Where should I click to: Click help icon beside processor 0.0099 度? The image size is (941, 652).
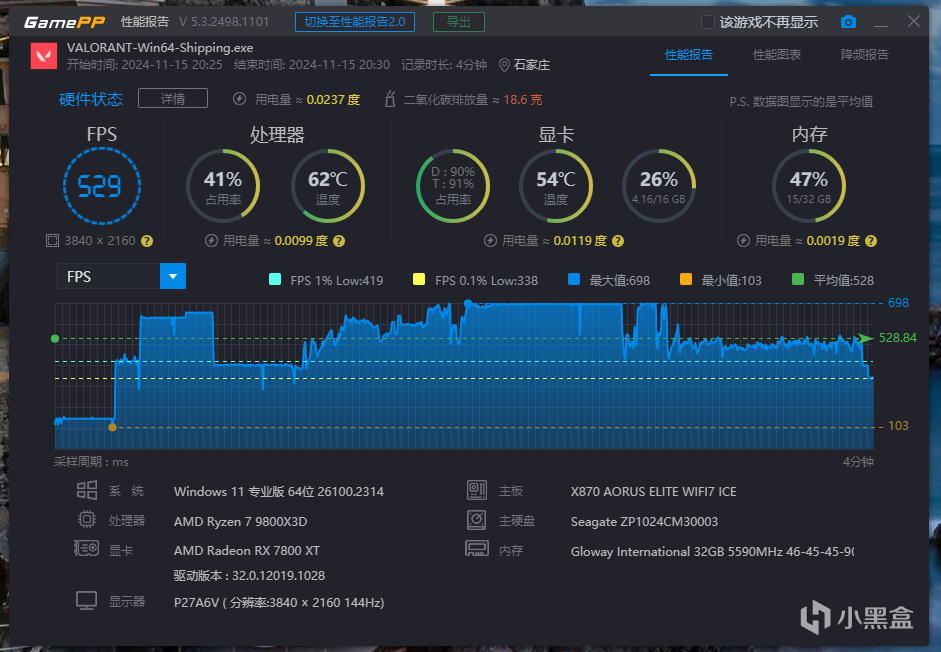339,241
